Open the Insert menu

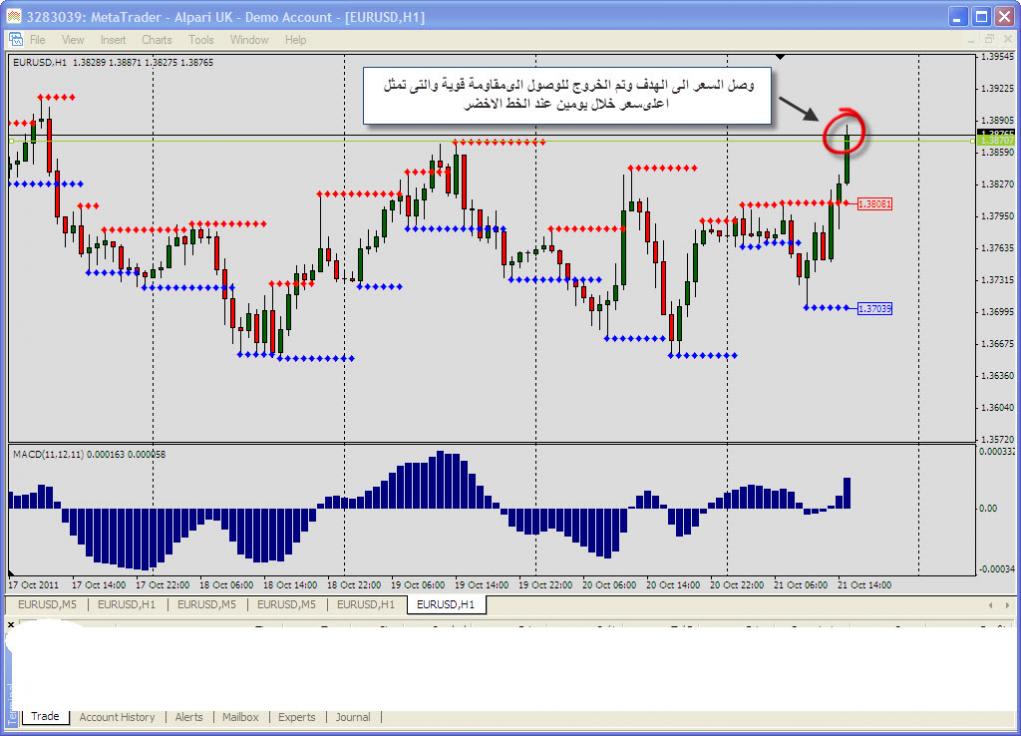[113, 40]
